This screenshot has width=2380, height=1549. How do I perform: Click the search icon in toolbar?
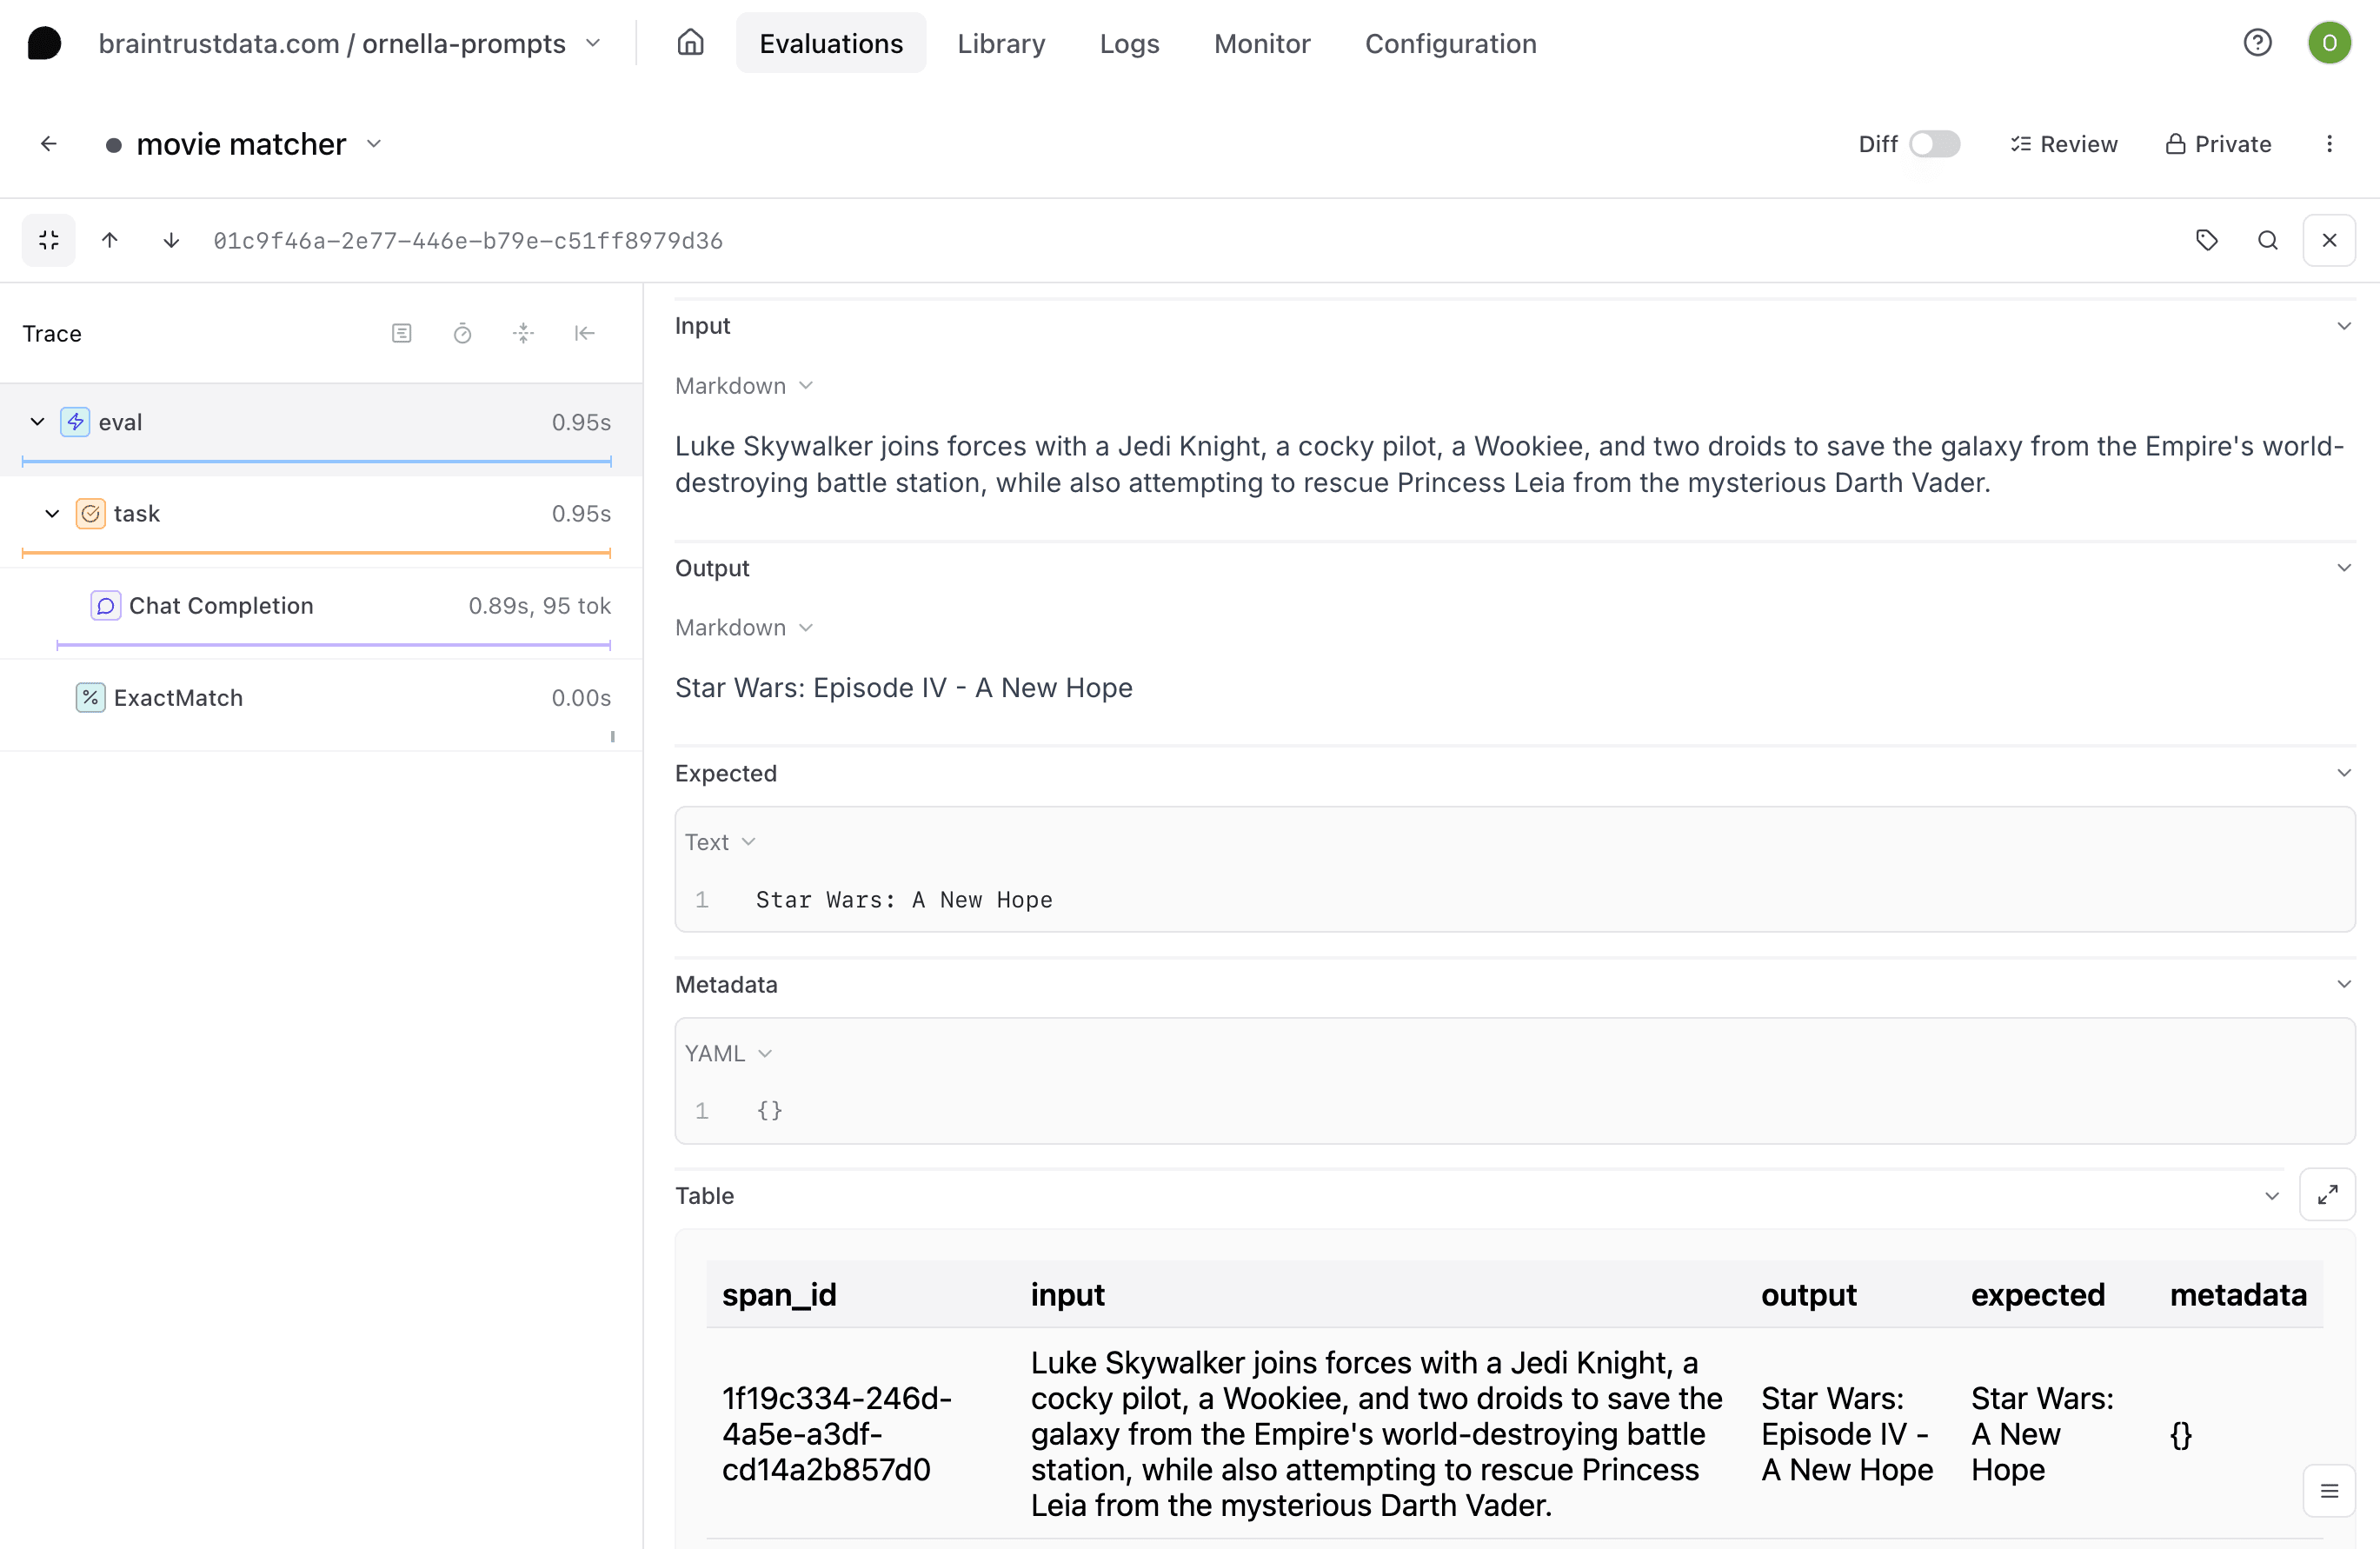click(x=2265, y=239)
